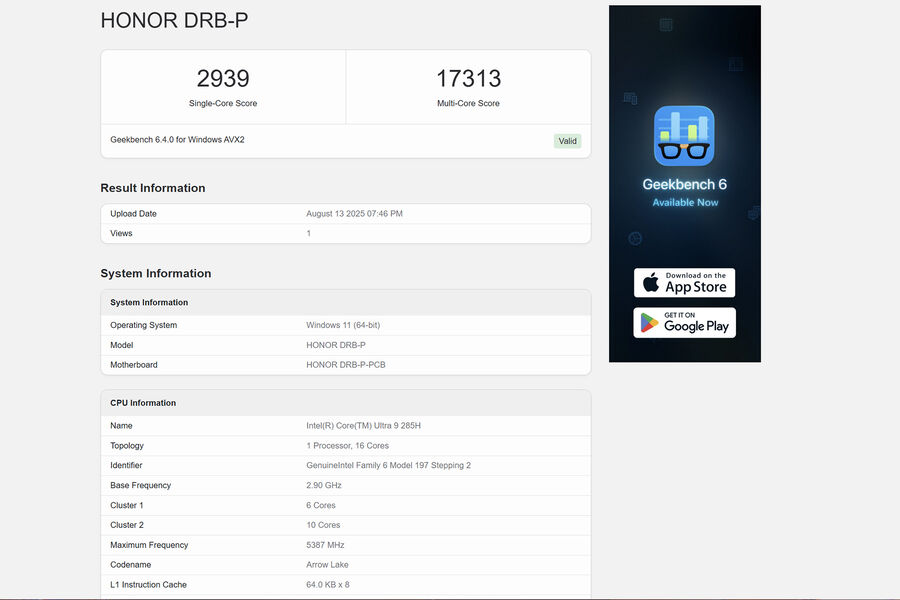Click the single-core score value 2939

coord(223,79)
